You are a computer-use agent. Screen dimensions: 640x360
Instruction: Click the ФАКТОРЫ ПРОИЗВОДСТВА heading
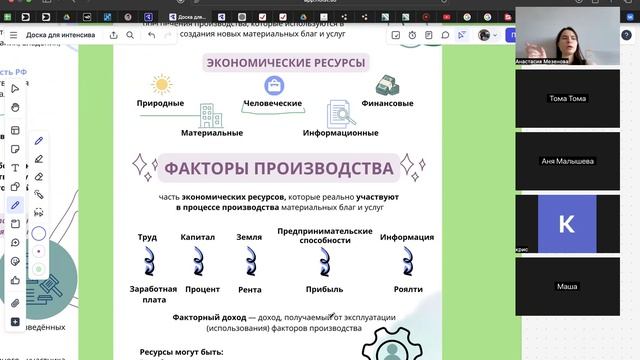[x=279, y=168]
